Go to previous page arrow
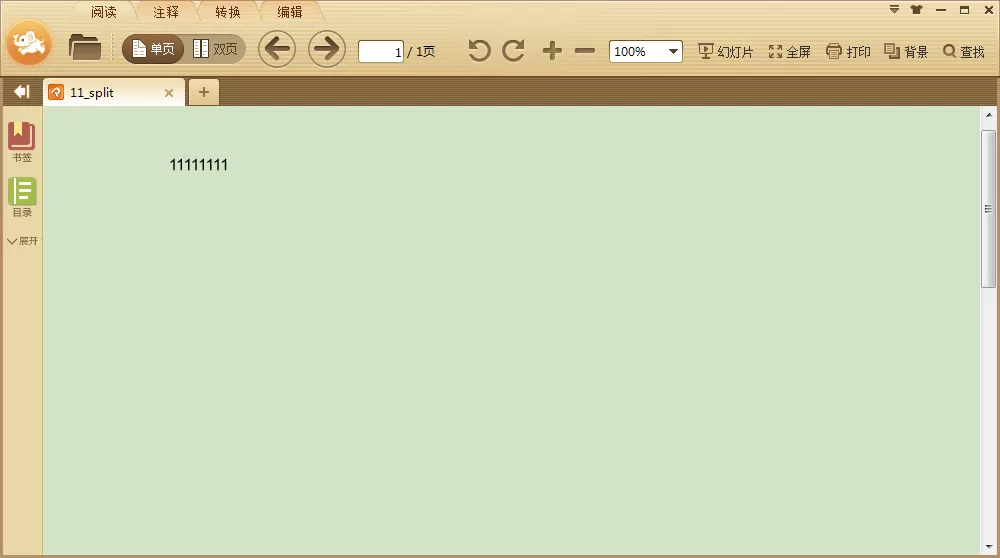 277,49
